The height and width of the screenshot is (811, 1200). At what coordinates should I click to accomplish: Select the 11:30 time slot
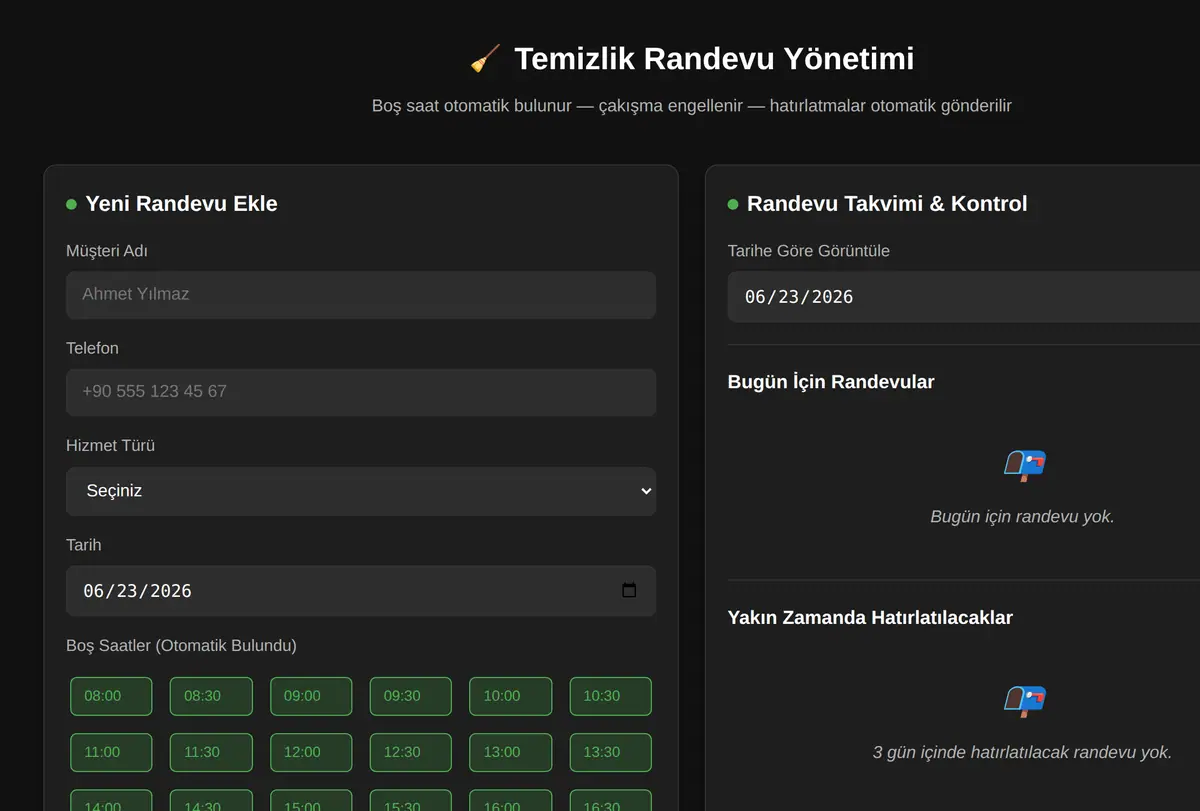click(x=211, y=752)
